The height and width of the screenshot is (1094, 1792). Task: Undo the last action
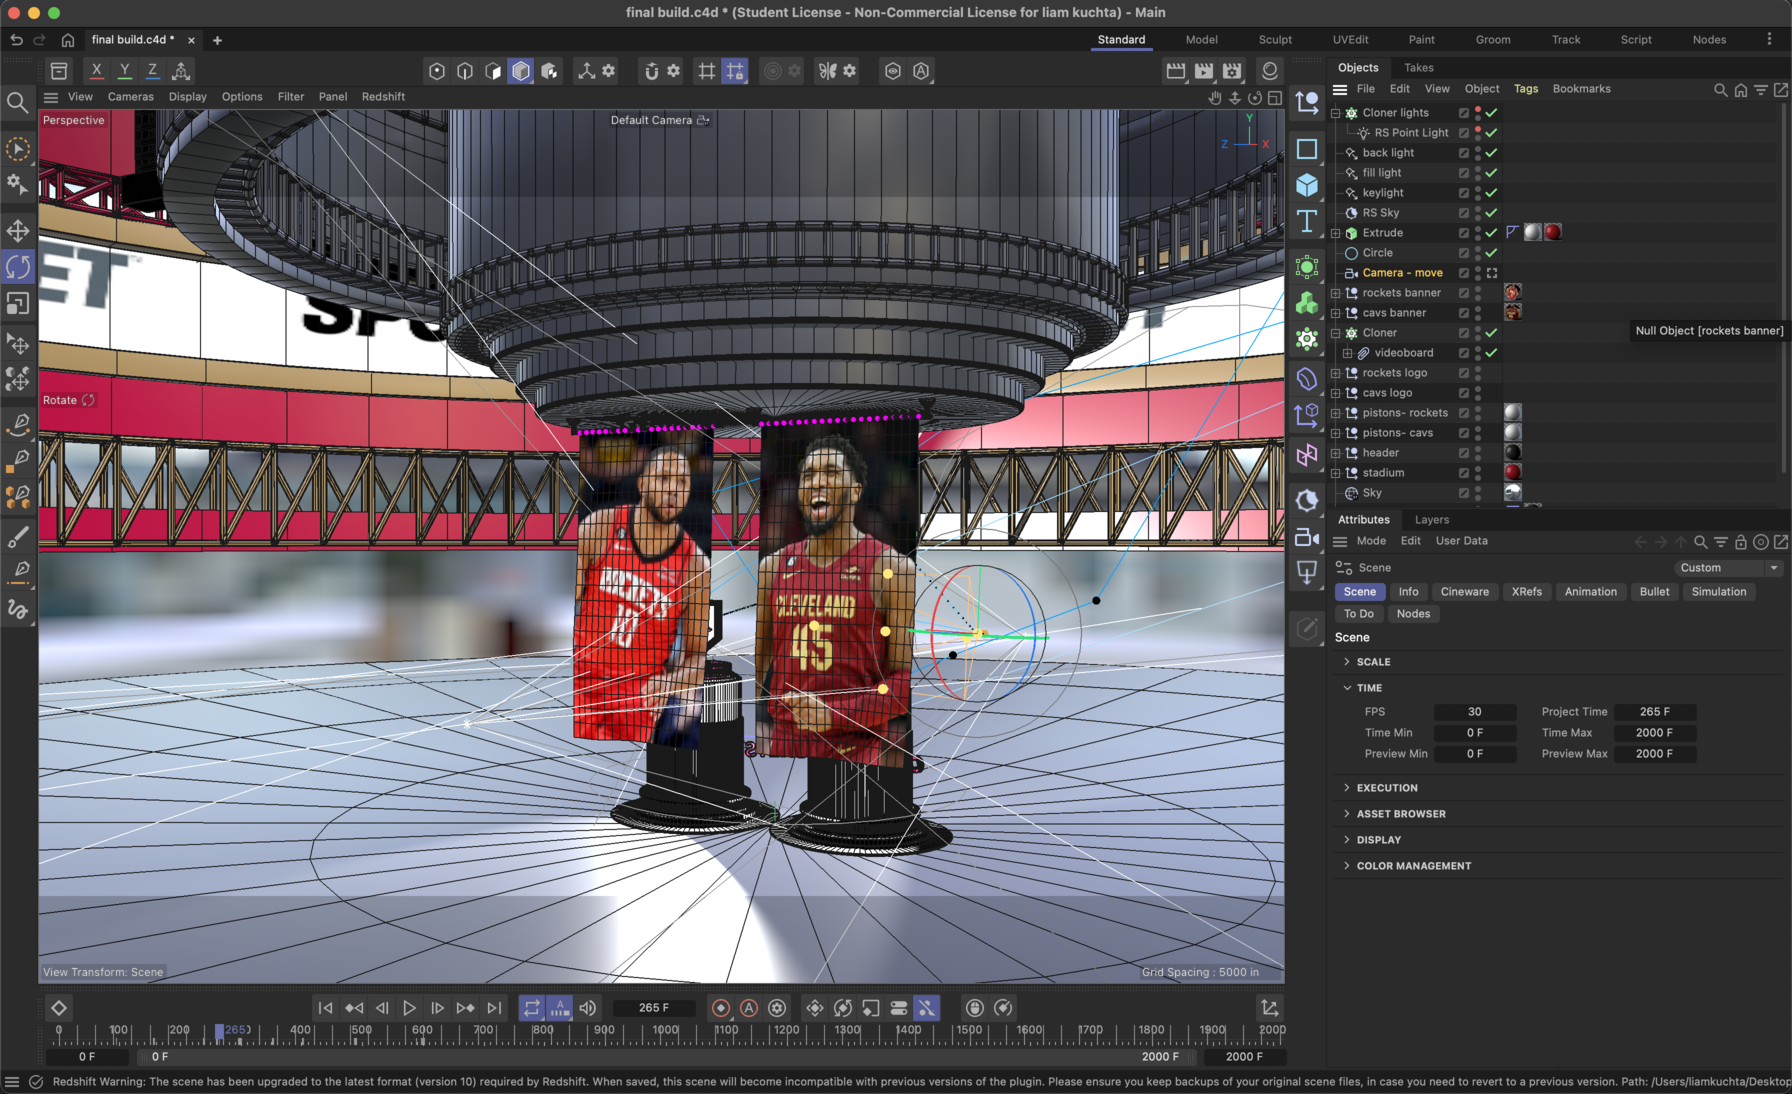[16, 40]
